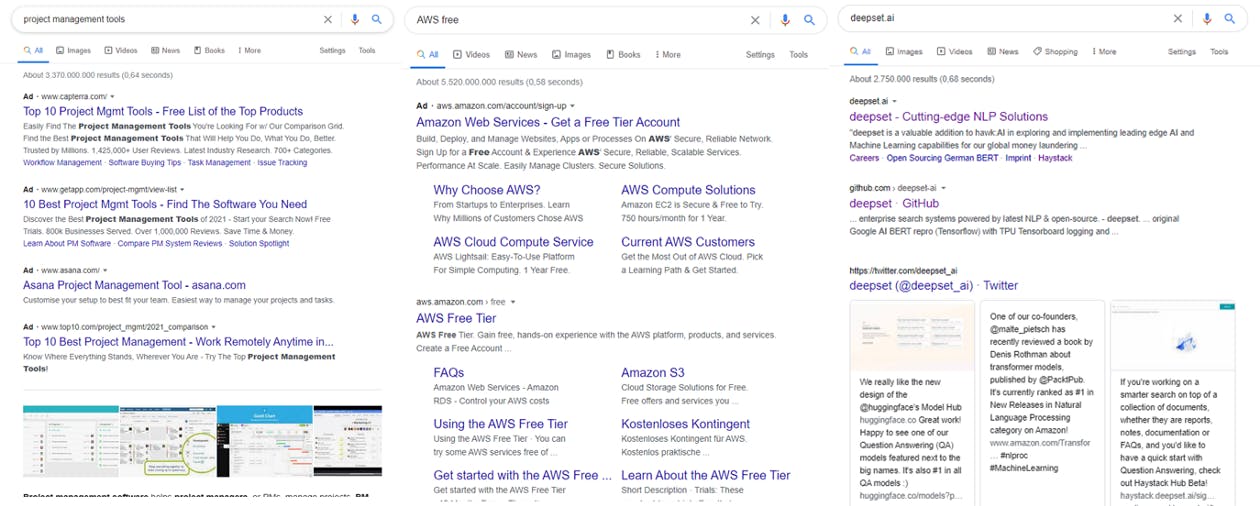Open 'deepset - Cutting-edge NLP Solutions' result
The width and height of the screenshot is (1260, 506).
948,117
